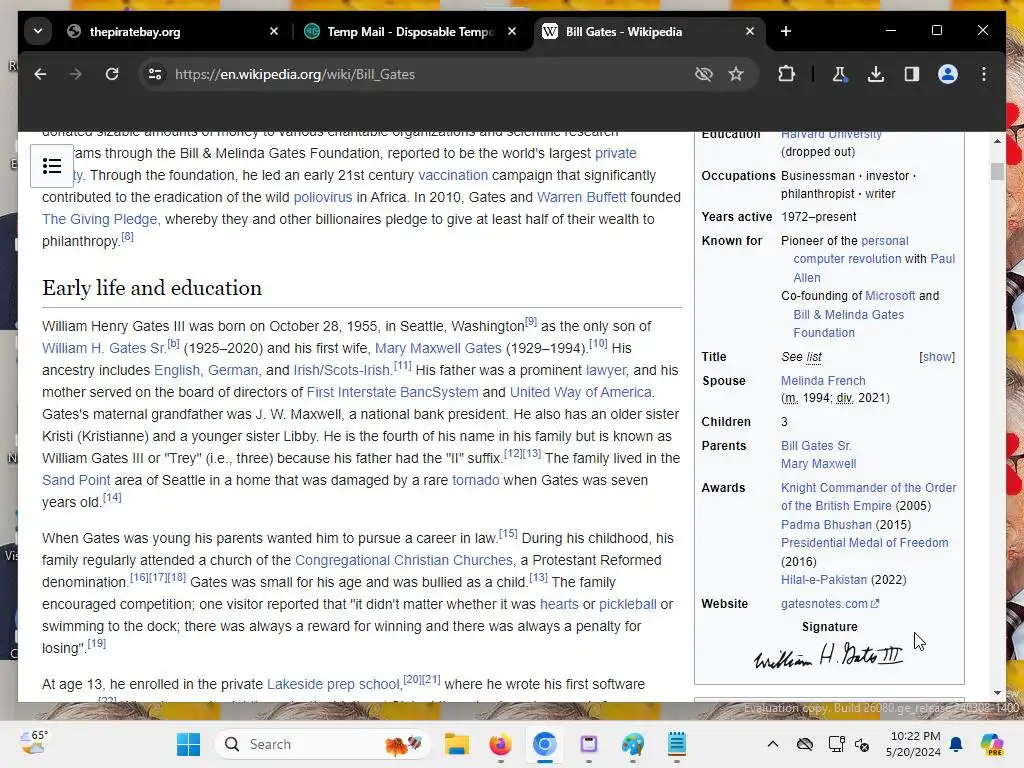
Task: Go back to previous page
Action: pos(40,74)
